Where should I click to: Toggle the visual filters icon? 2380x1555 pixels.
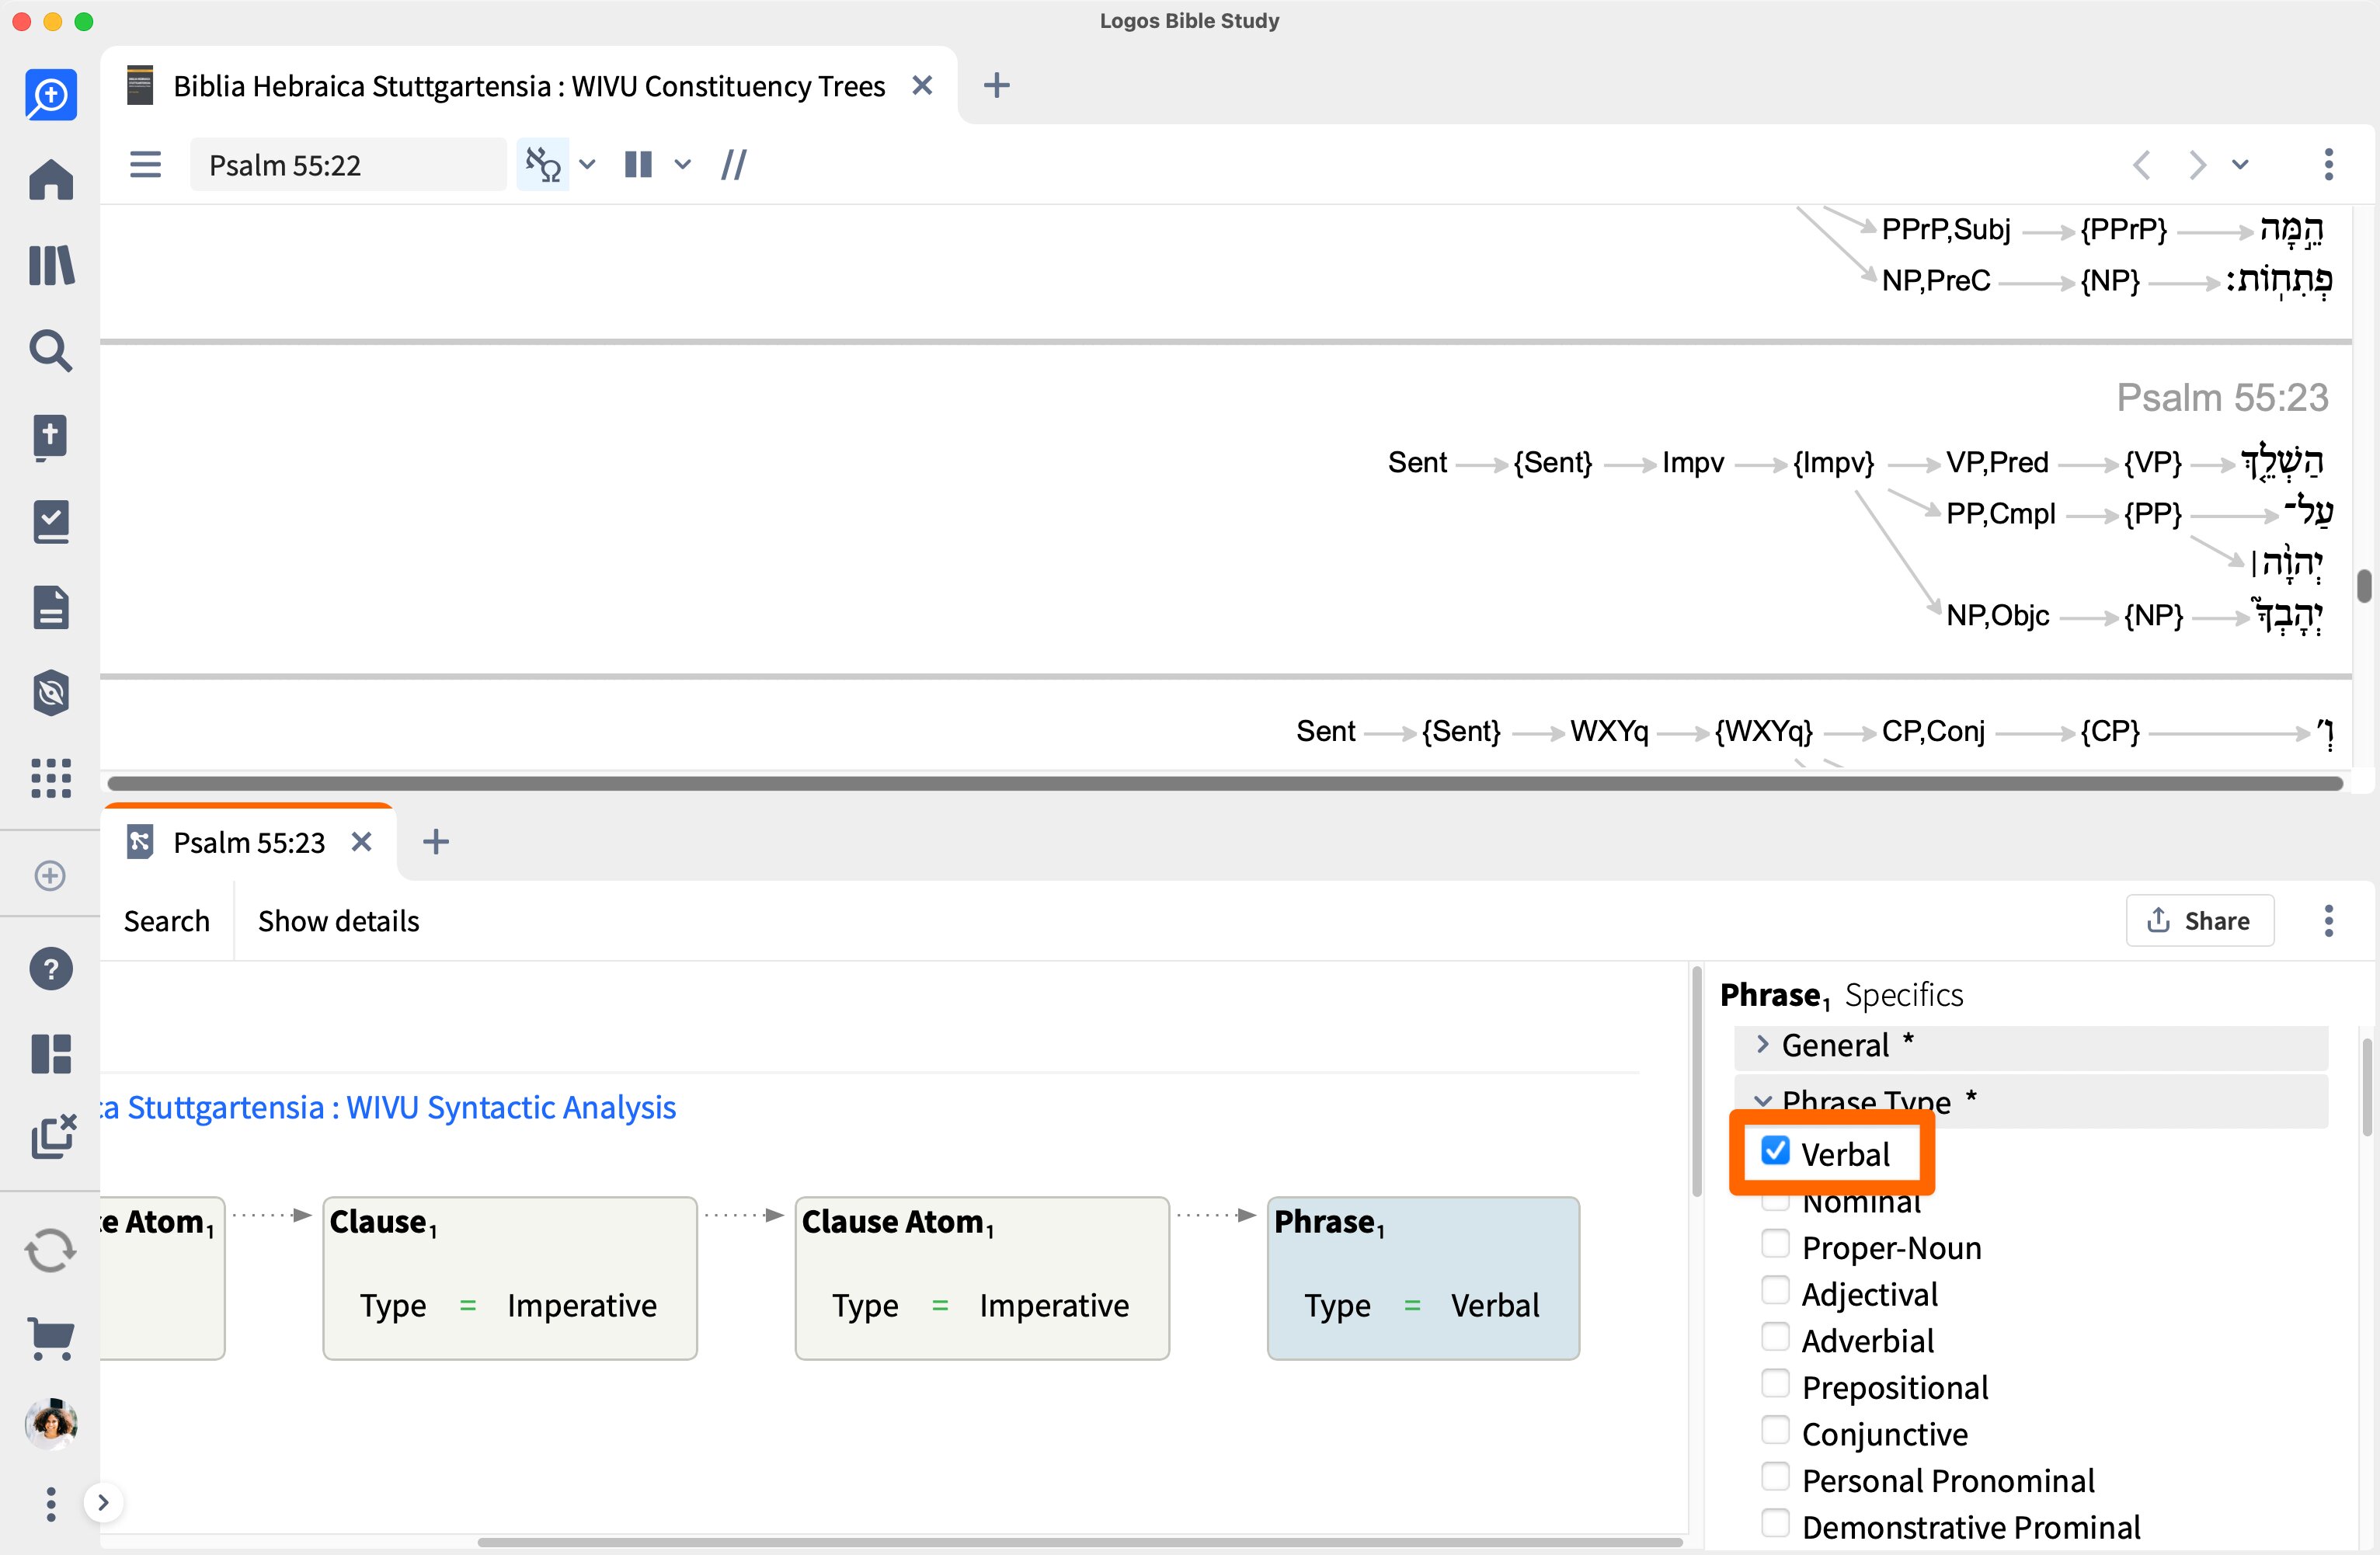tap(543, 164)
